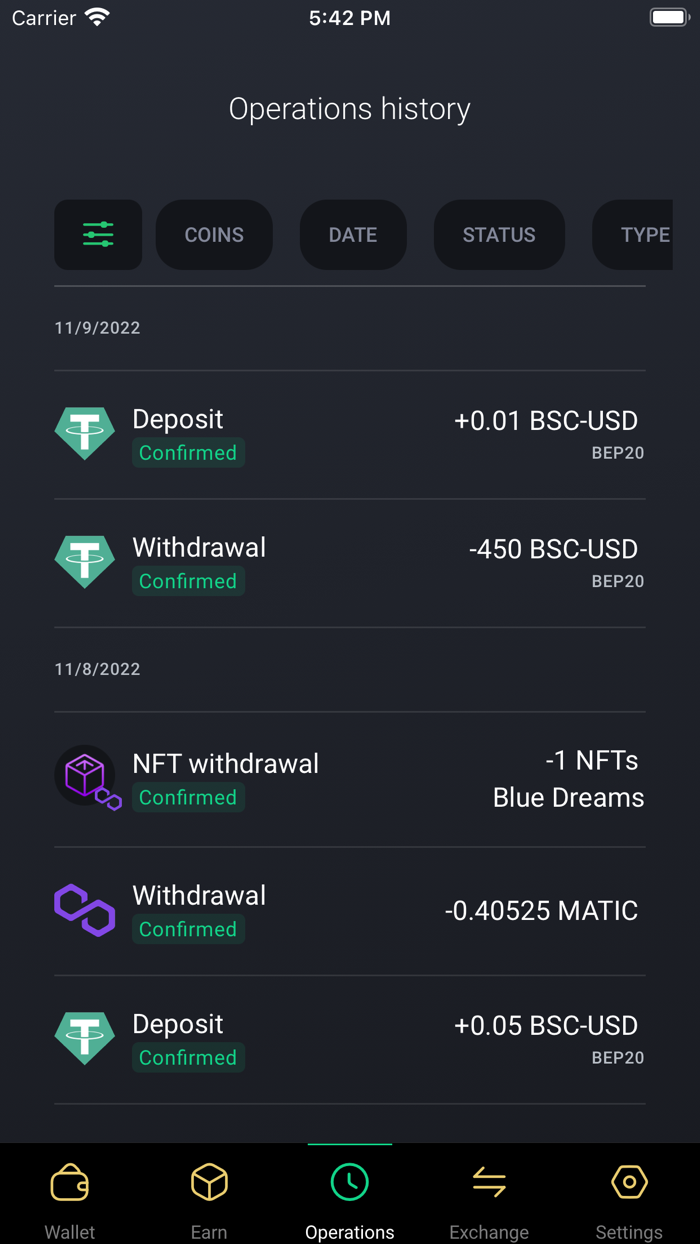Expand the 11/9/2022 date section
This screenshot has height=1244, width=700.
97,327
